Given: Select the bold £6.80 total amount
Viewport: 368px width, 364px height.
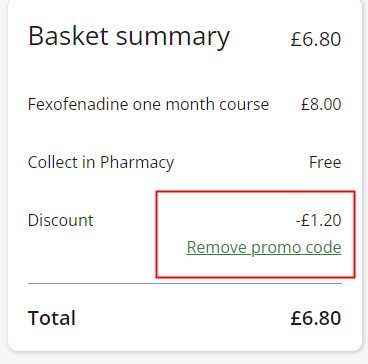Looking at the screenshot, I should [x=316, y=318].
